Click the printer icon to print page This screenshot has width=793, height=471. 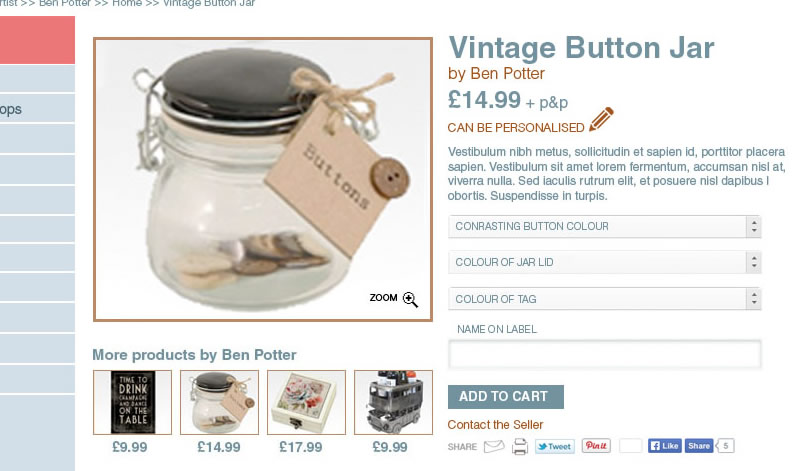coord(520,447)
